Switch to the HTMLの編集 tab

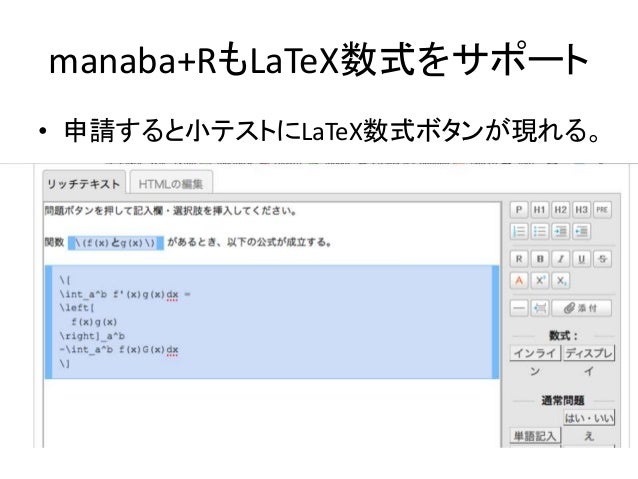(x=171, y=184)
